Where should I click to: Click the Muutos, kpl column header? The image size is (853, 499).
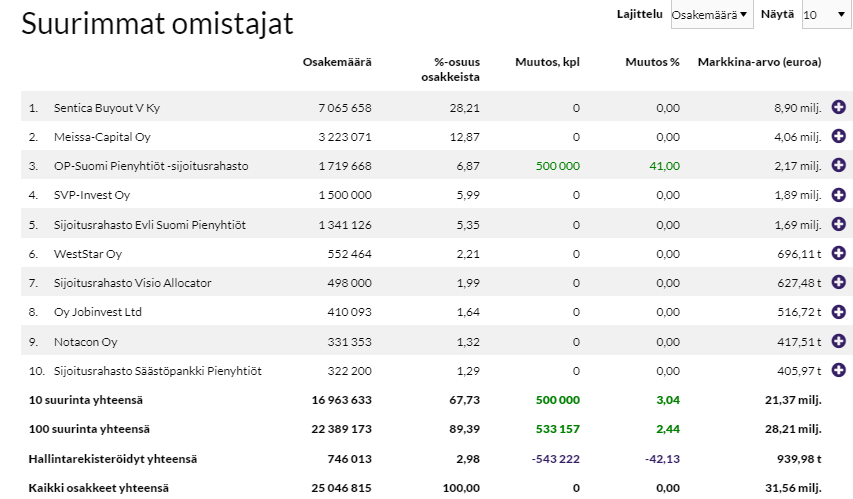click(x=547, y=62)
